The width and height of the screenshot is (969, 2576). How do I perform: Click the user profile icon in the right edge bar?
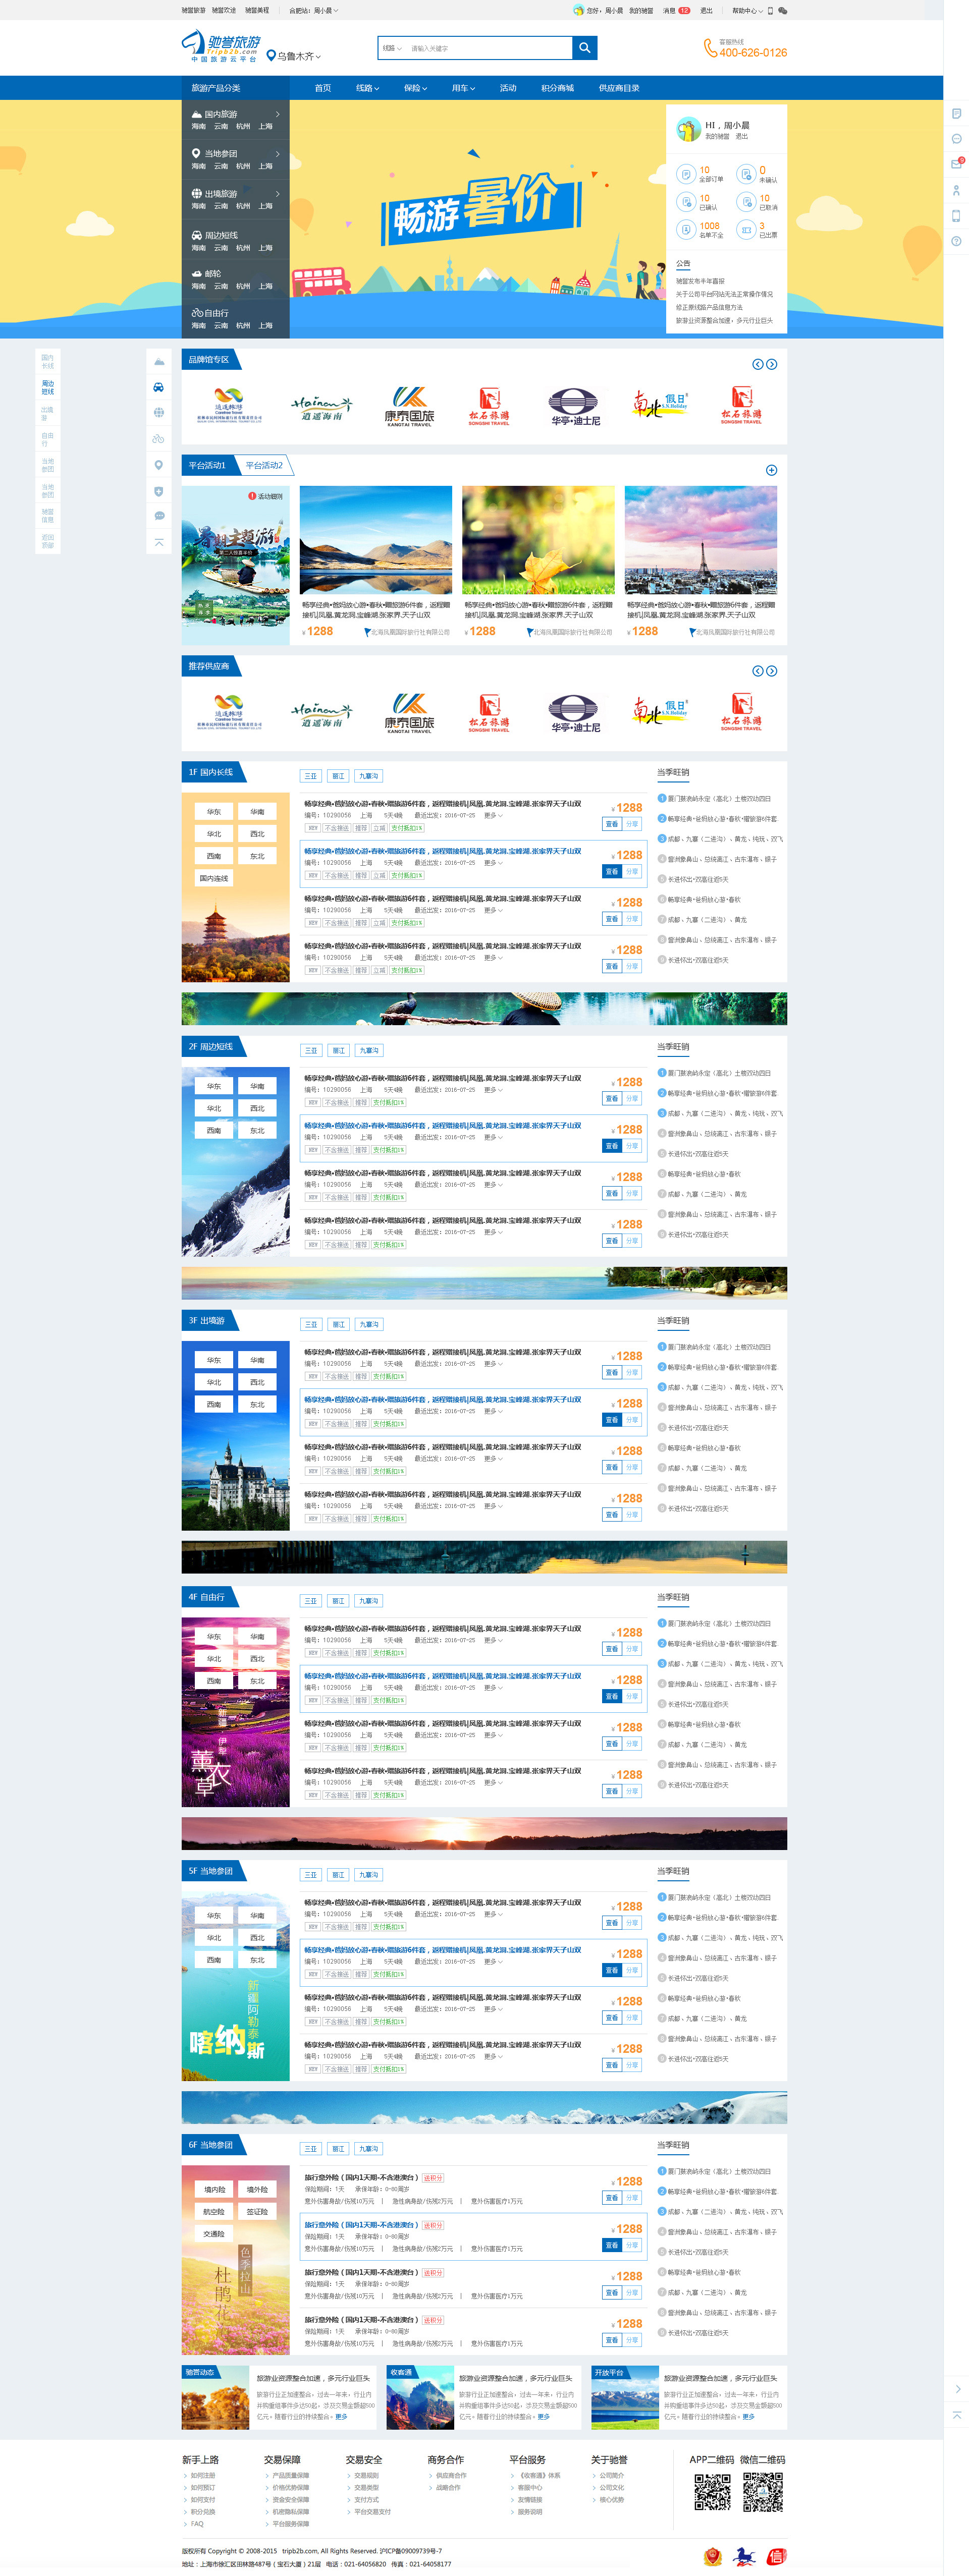(x=956, y=190)
